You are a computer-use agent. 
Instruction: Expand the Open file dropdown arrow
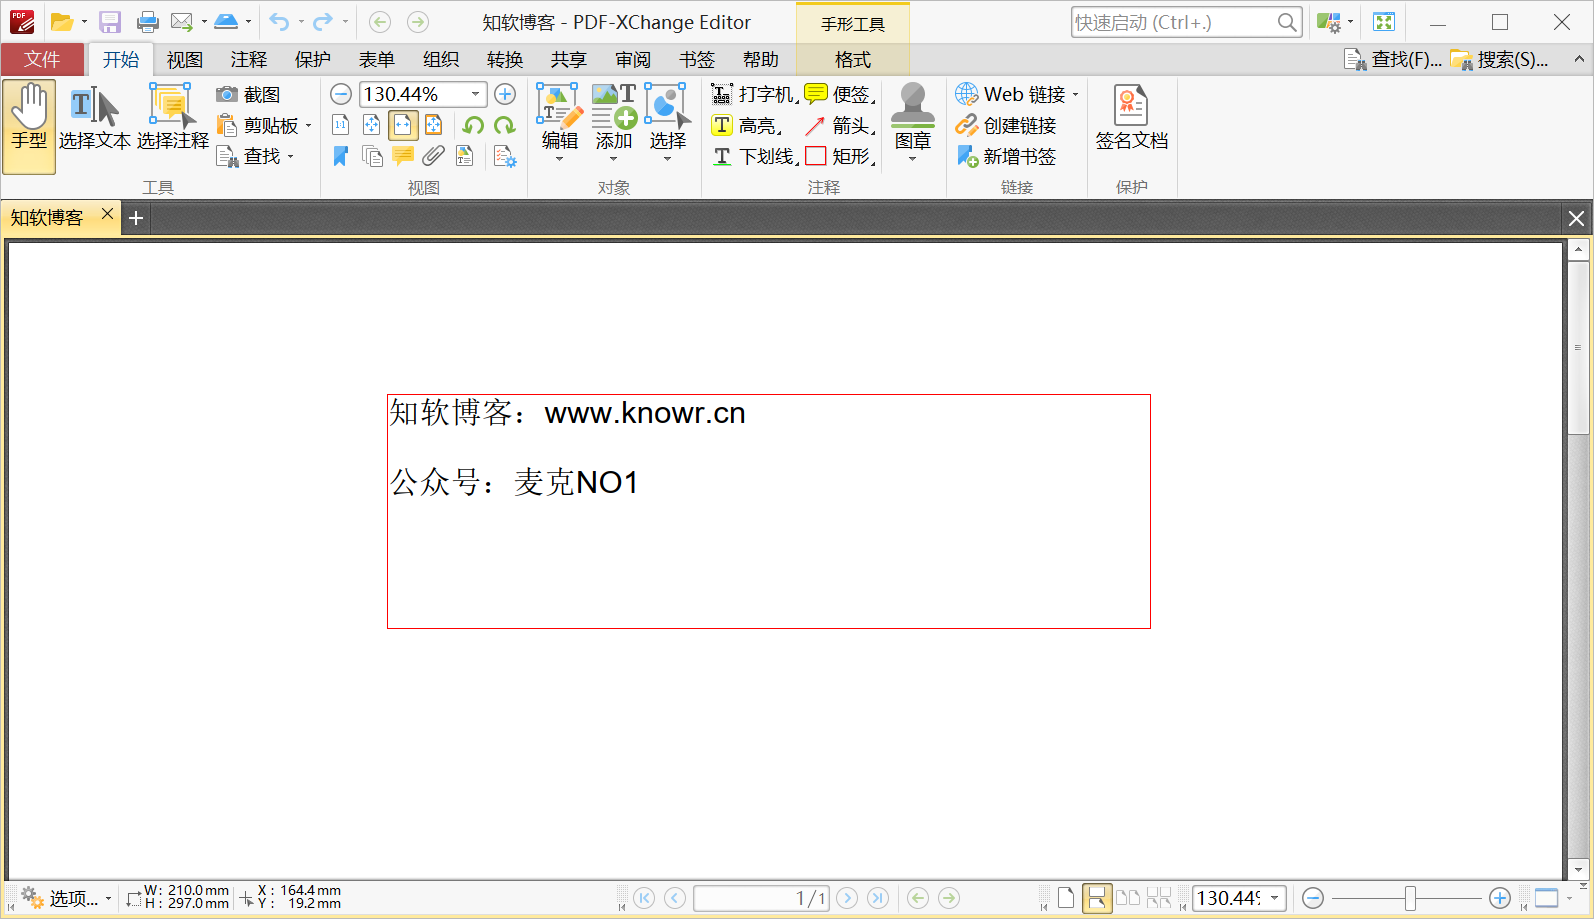(84, 22)
